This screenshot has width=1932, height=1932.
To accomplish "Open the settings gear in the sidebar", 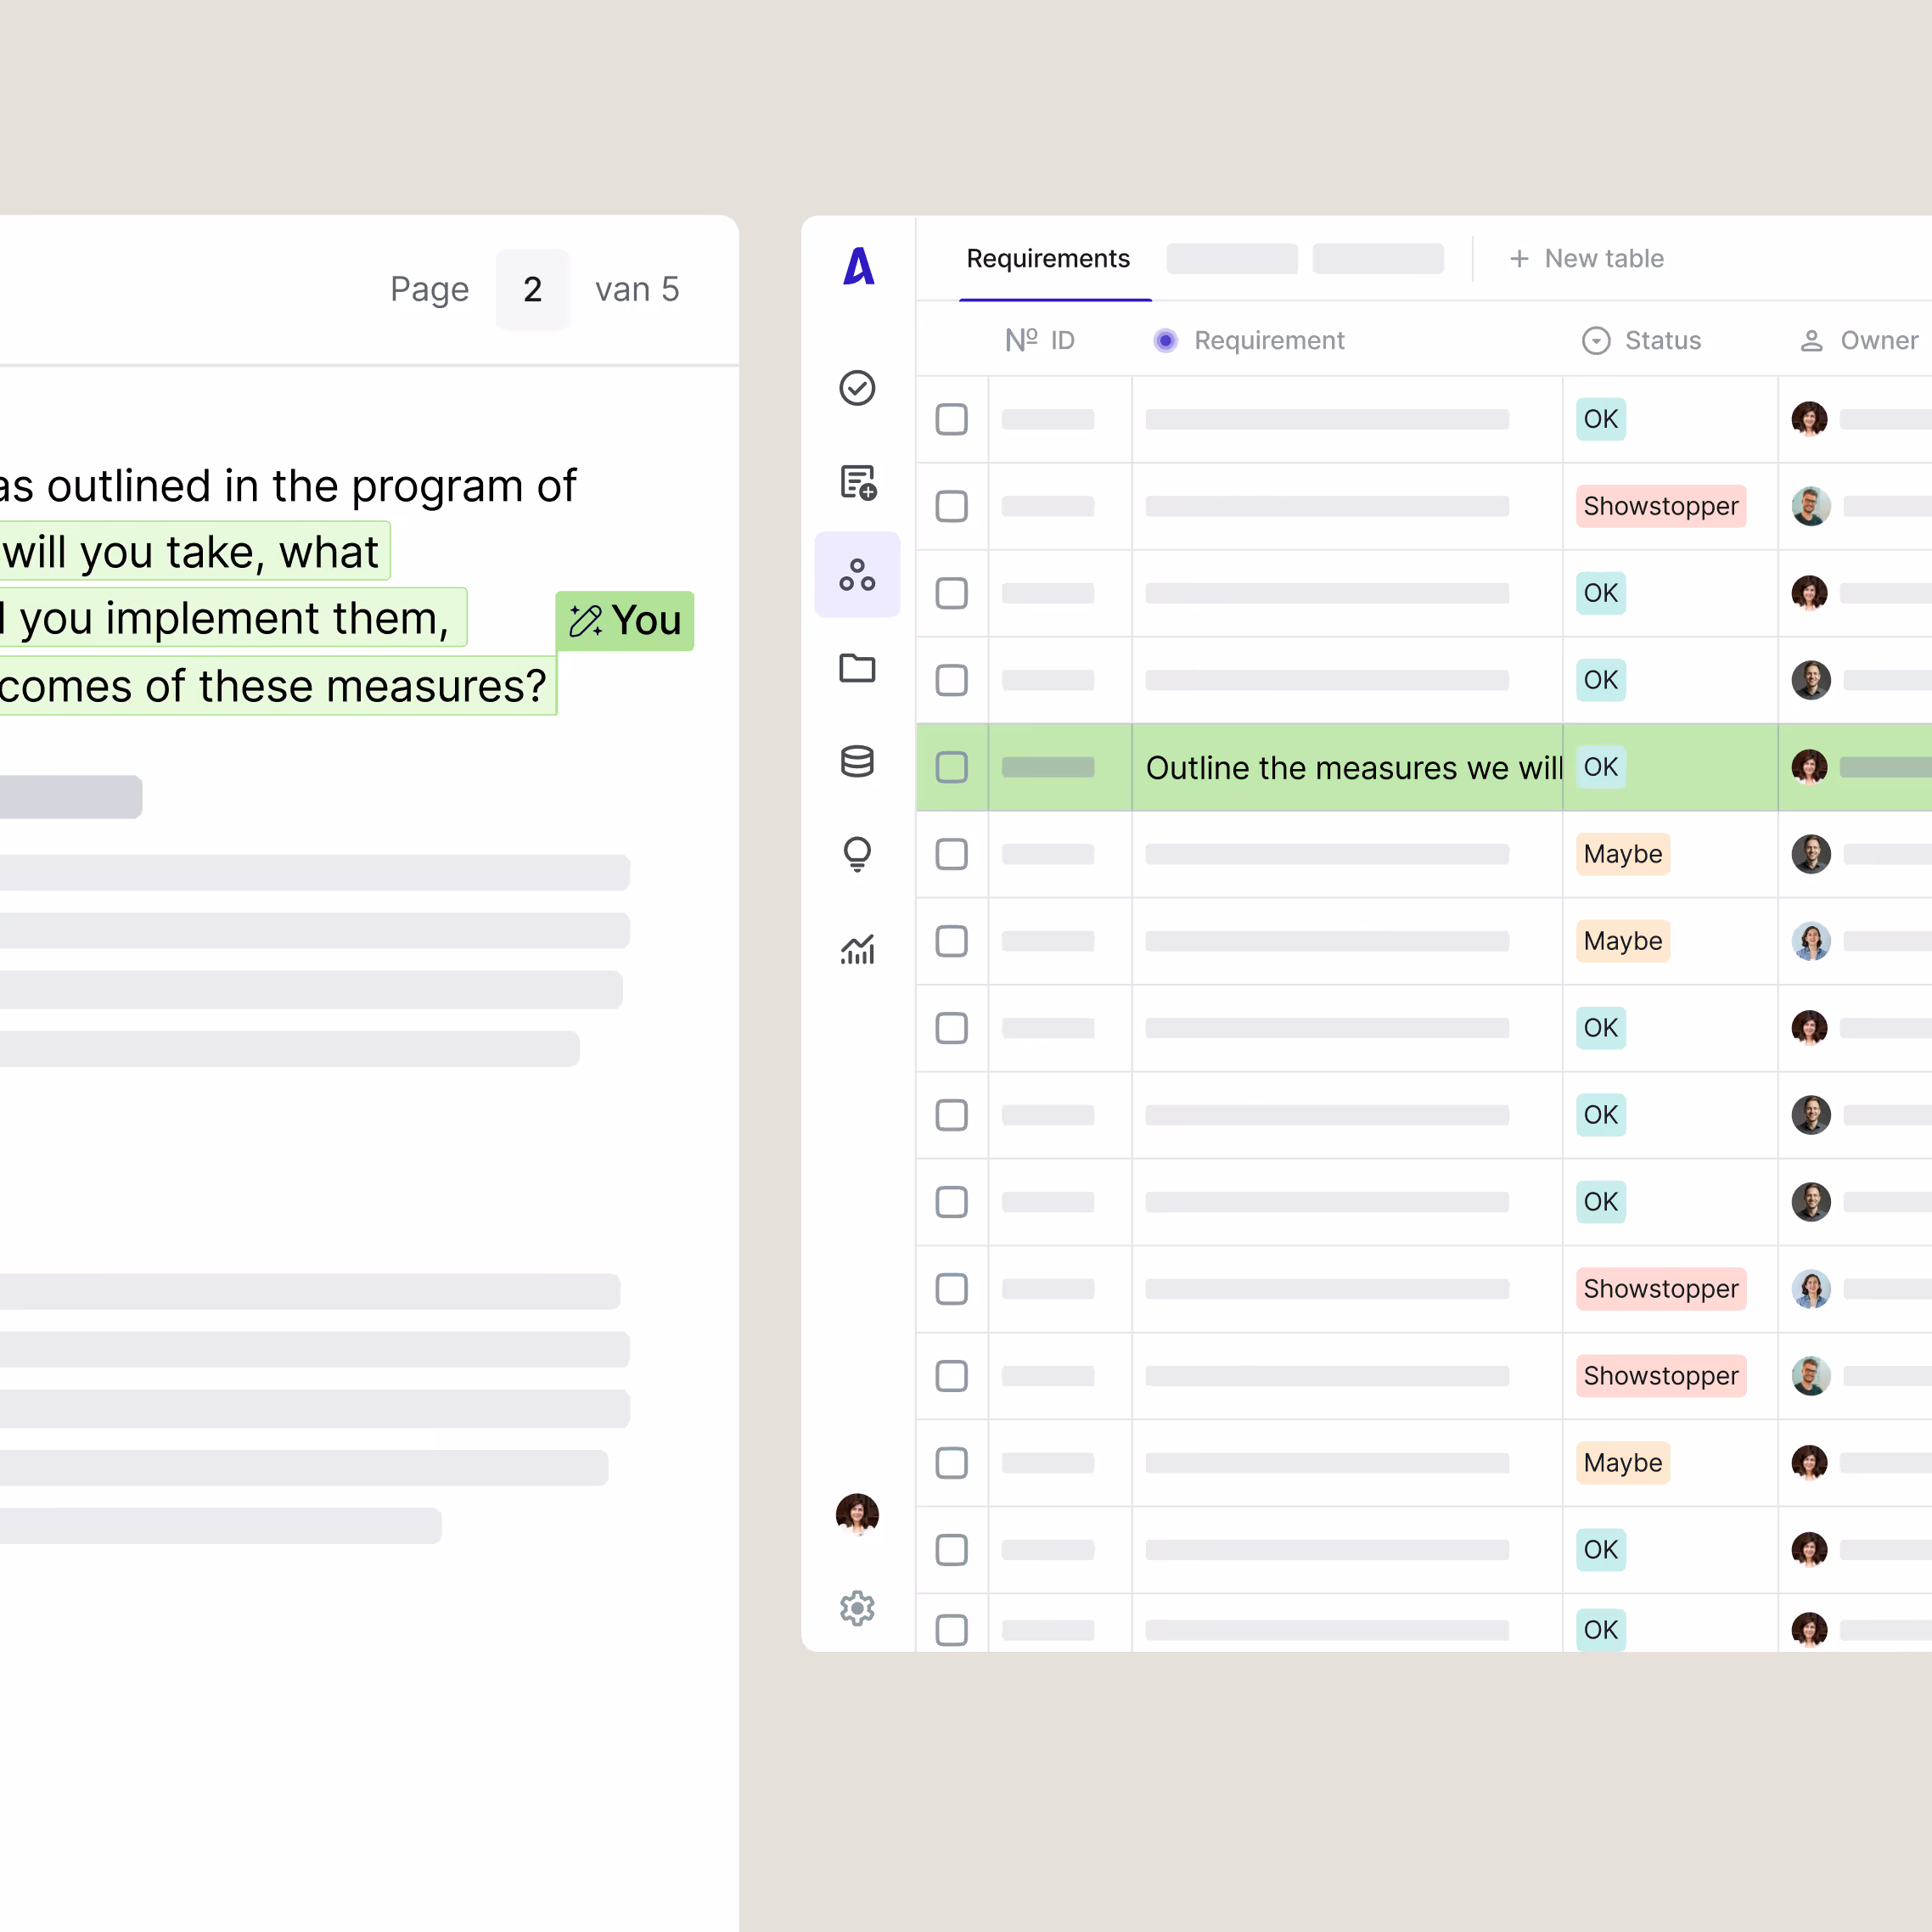I will [x=857, y=1608].
